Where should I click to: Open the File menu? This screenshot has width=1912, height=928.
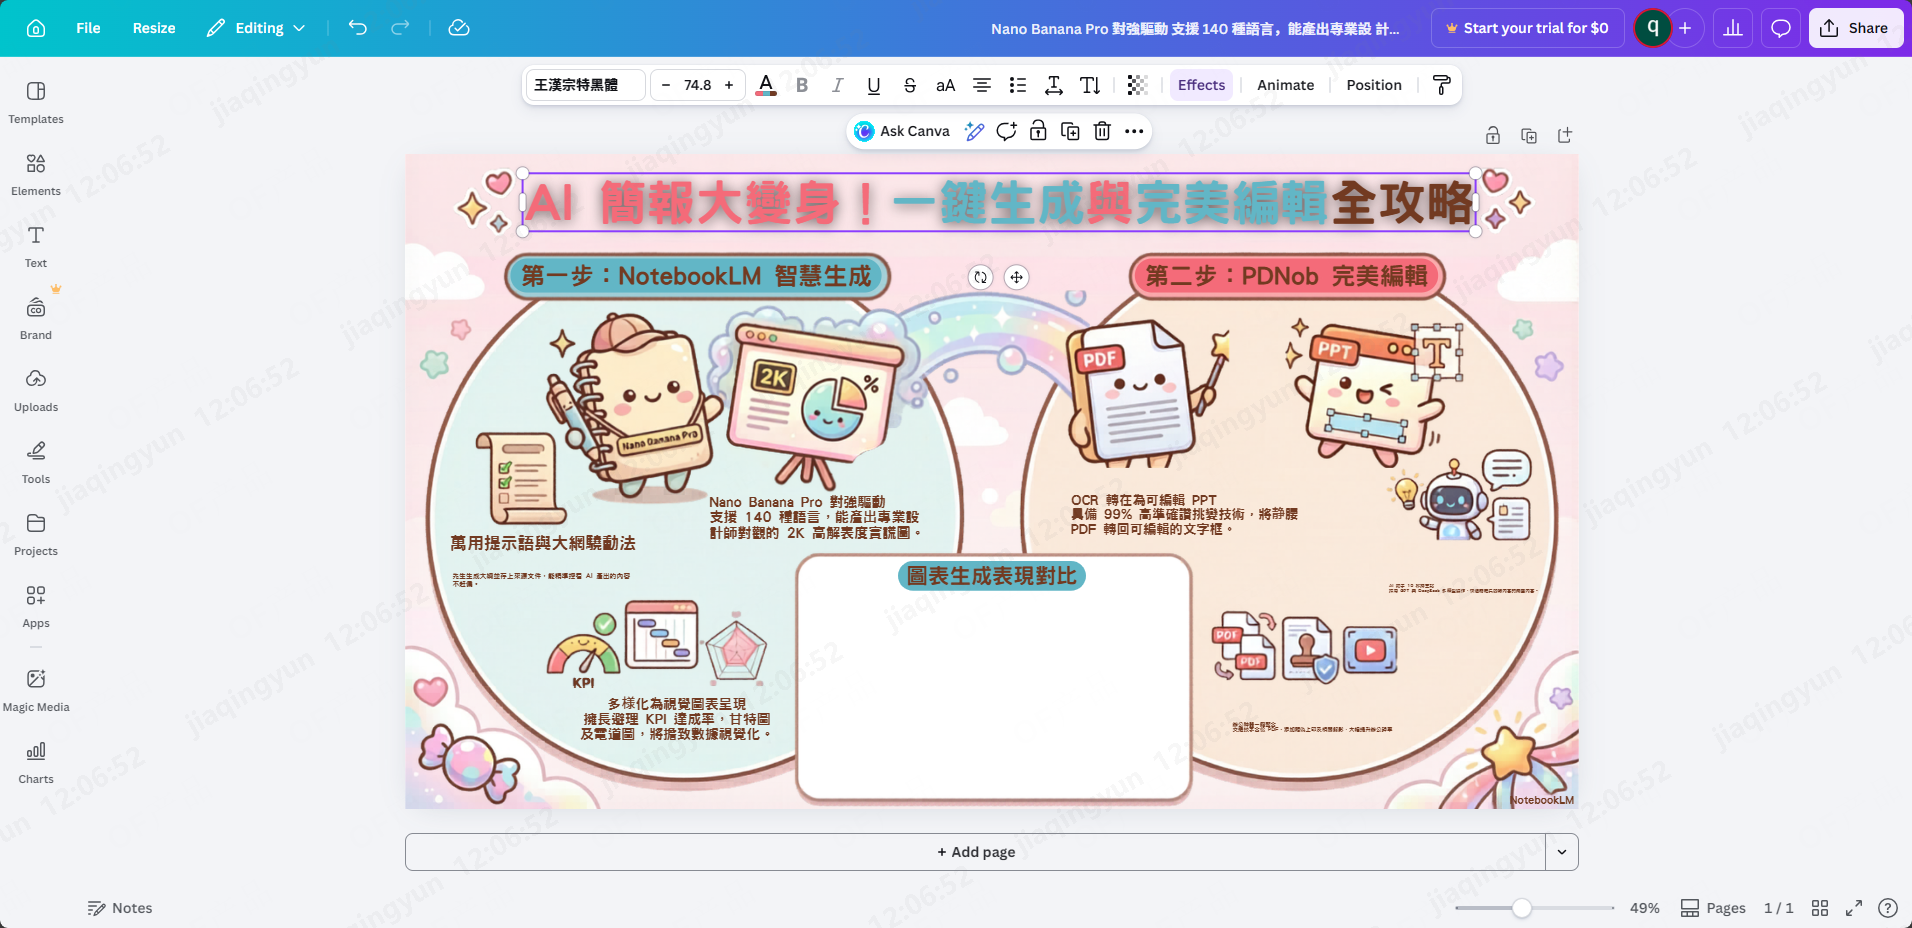[88, 28]
